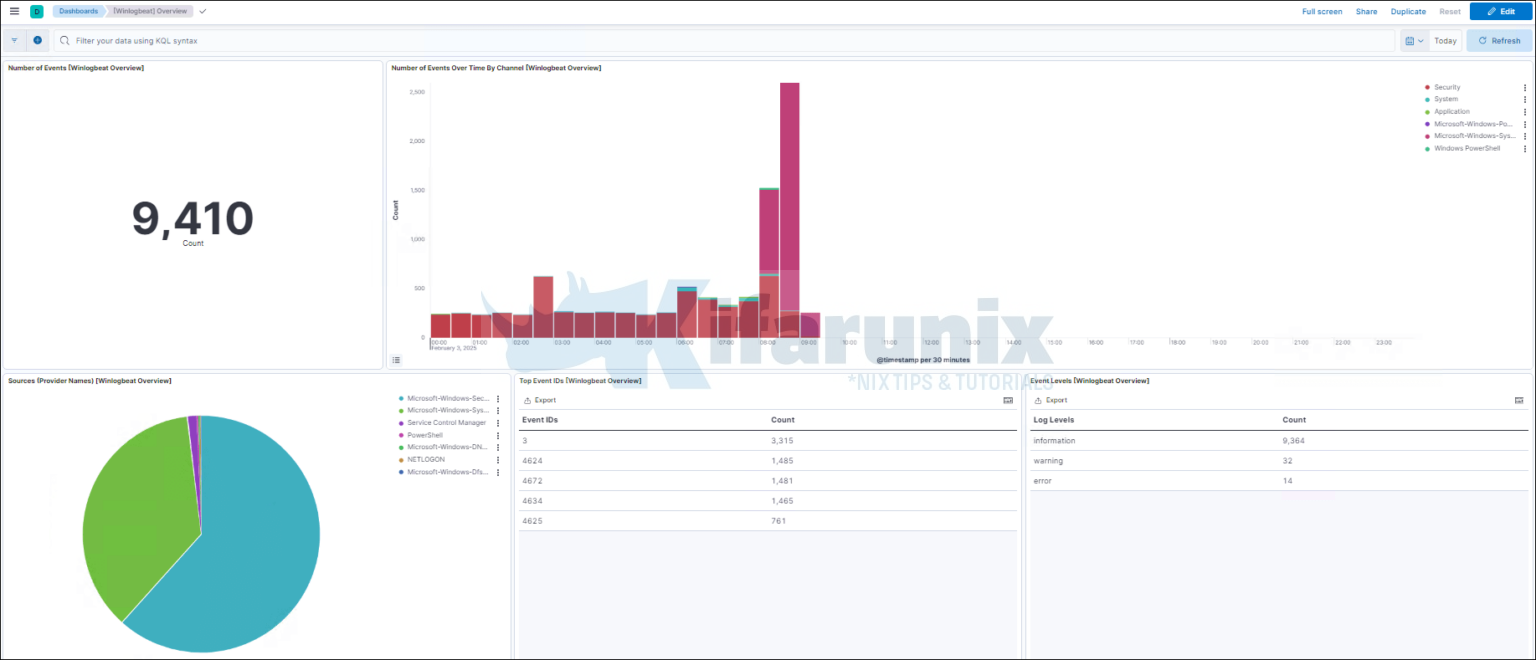Open the main navigation hamburger menu
The image size is (1536, 660).
pos(15,11)
